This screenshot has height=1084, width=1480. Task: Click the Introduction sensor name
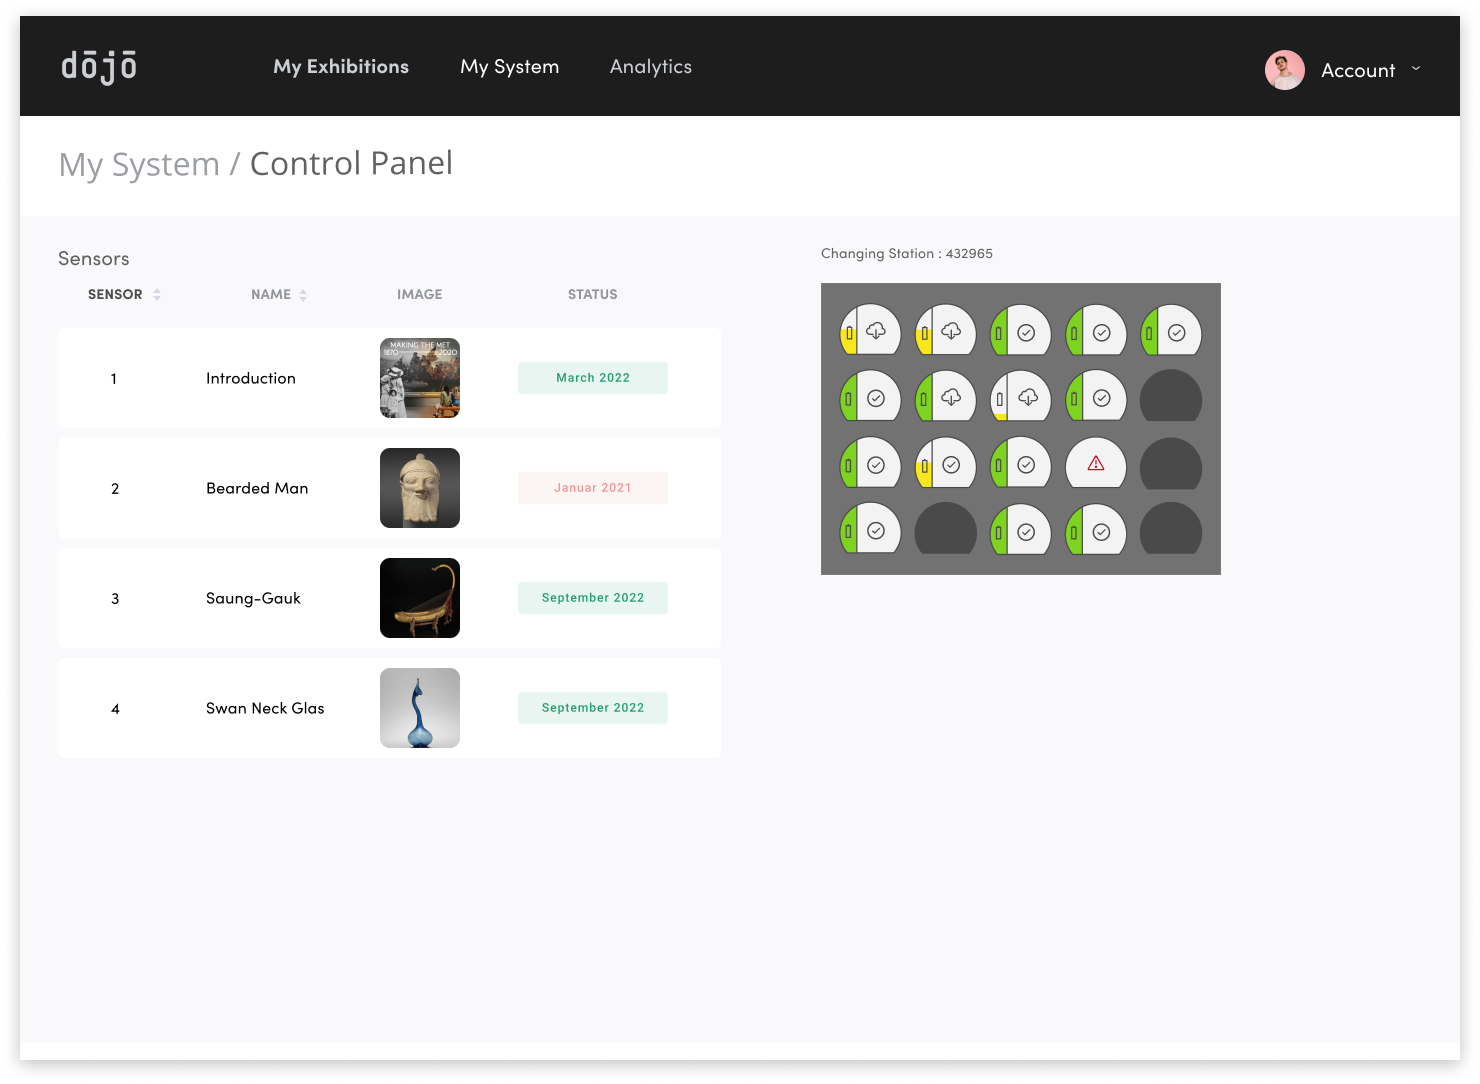(x=251, y=378)
